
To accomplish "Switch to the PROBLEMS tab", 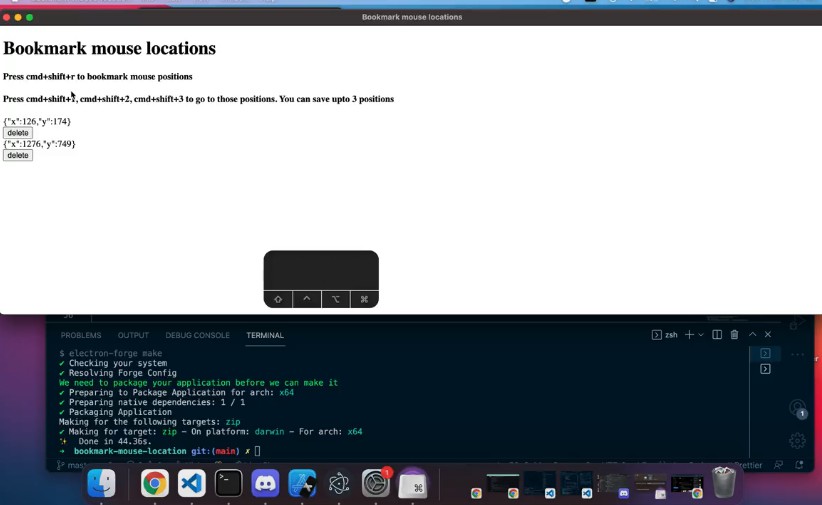I will click(x=80, y=335).
